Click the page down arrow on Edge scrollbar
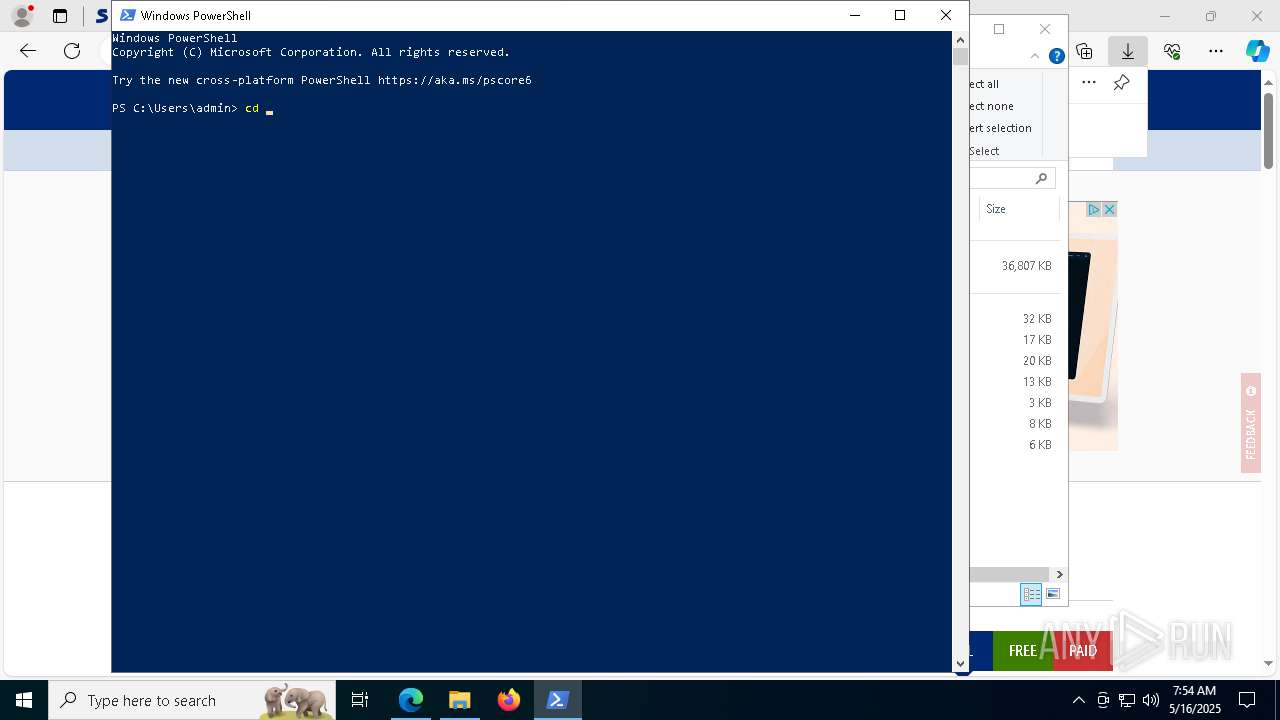This screenshot has height=720, width=1280. (x=1268, y=663)
